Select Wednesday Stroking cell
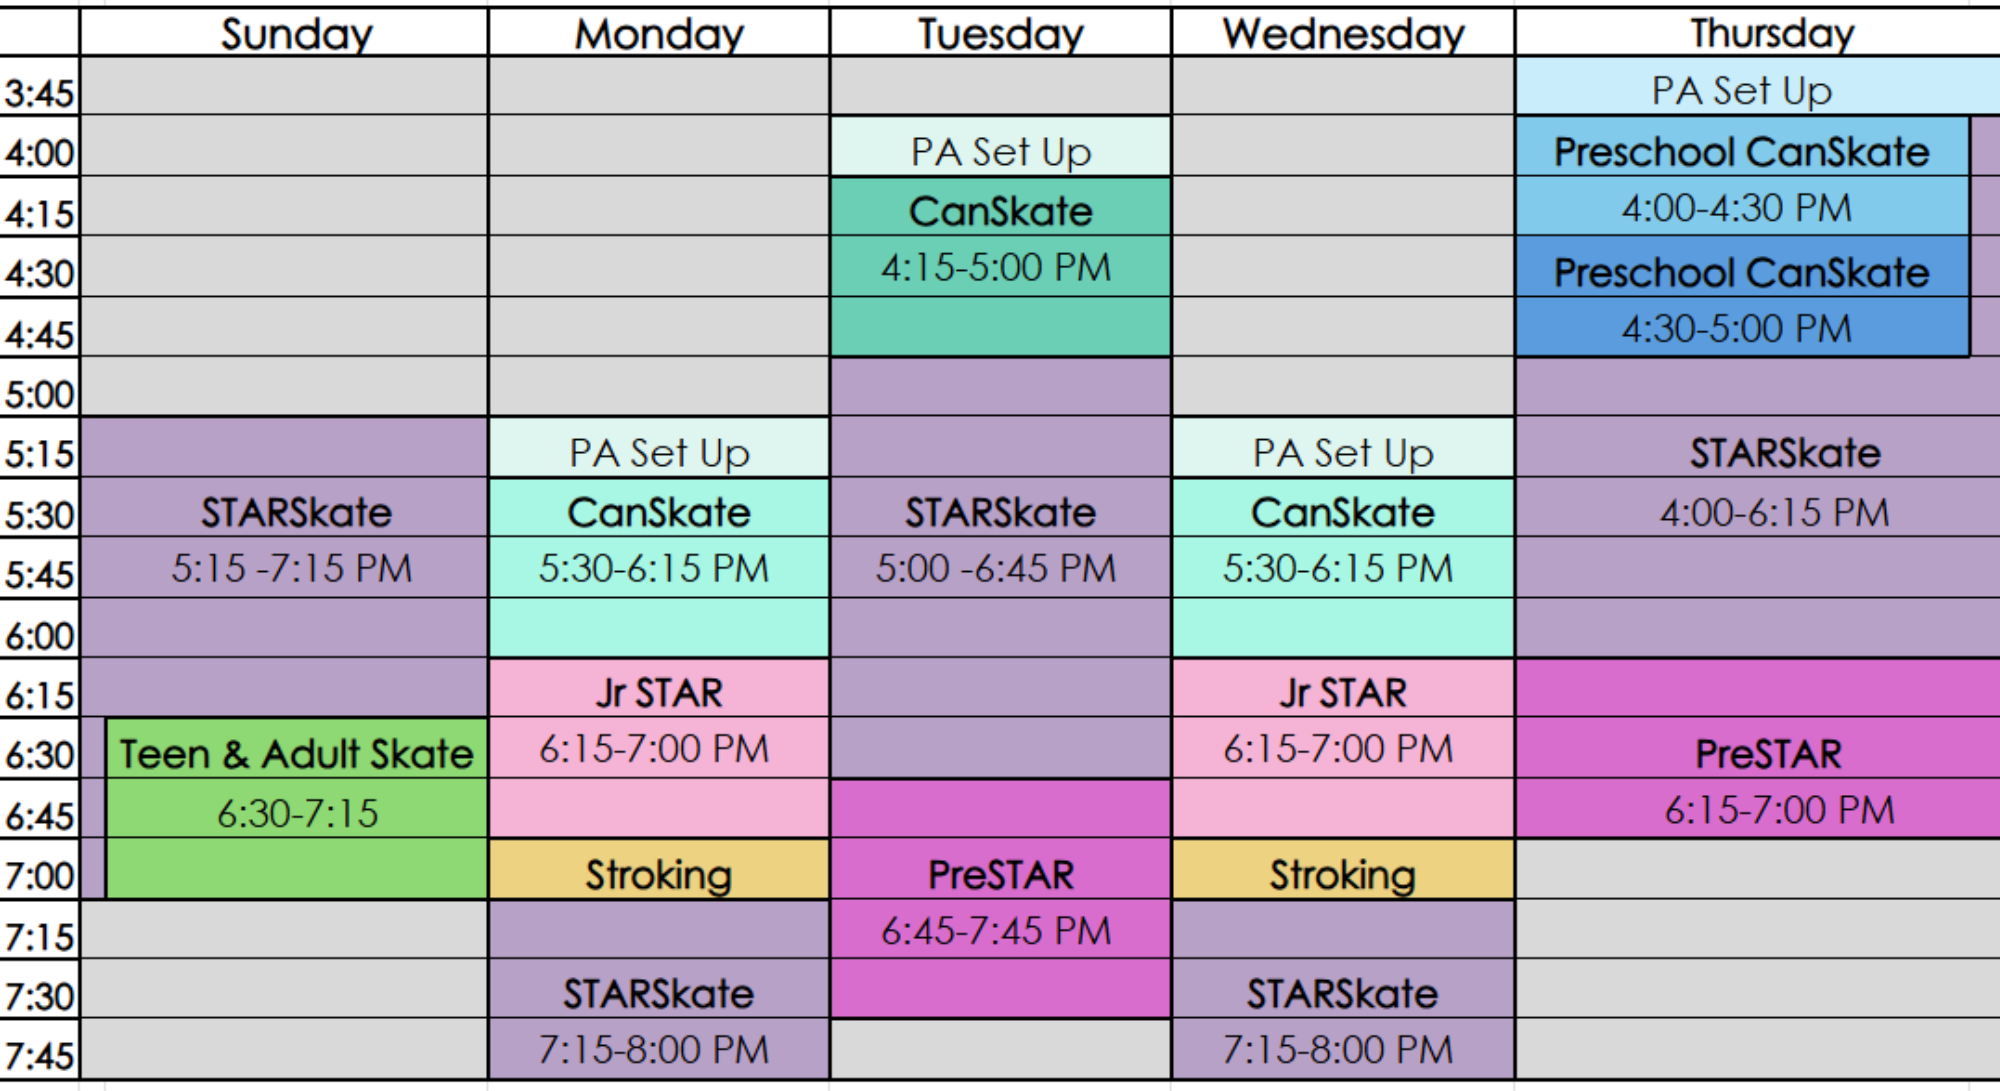The width and height of the screenshot is (2000, 1091). point(1343,869)
